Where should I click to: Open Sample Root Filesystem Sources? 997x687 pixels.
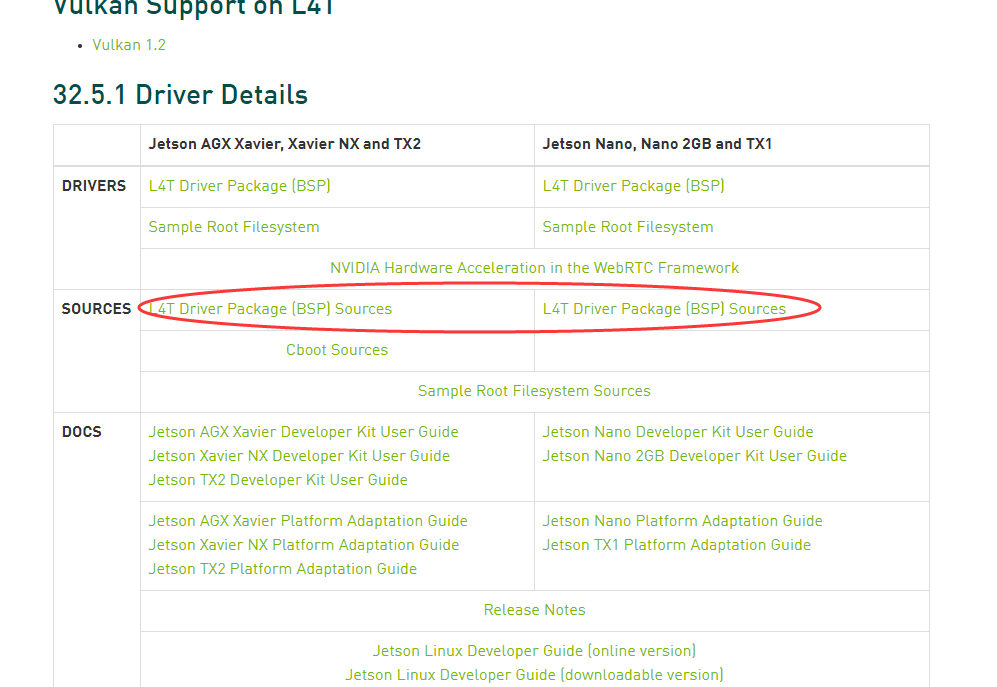[534, 391]
